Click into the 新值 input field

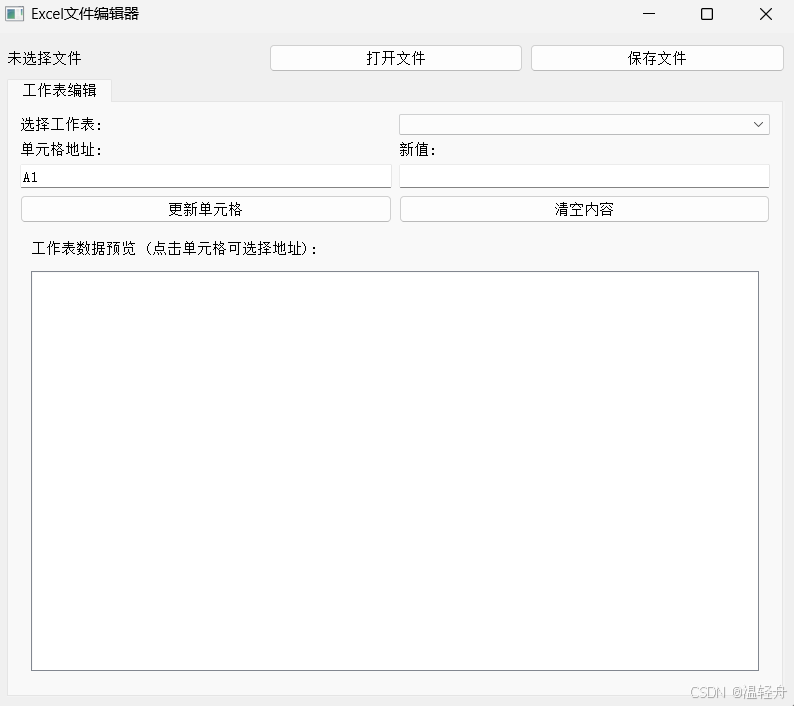584,177
